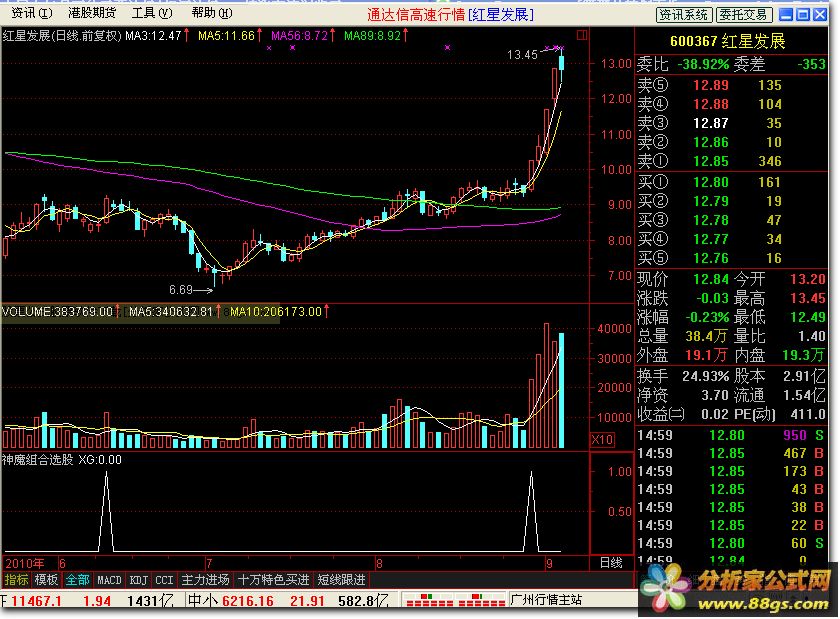
Task: Click the 神魔组合选股 indicator title
Action: (38, 460)
